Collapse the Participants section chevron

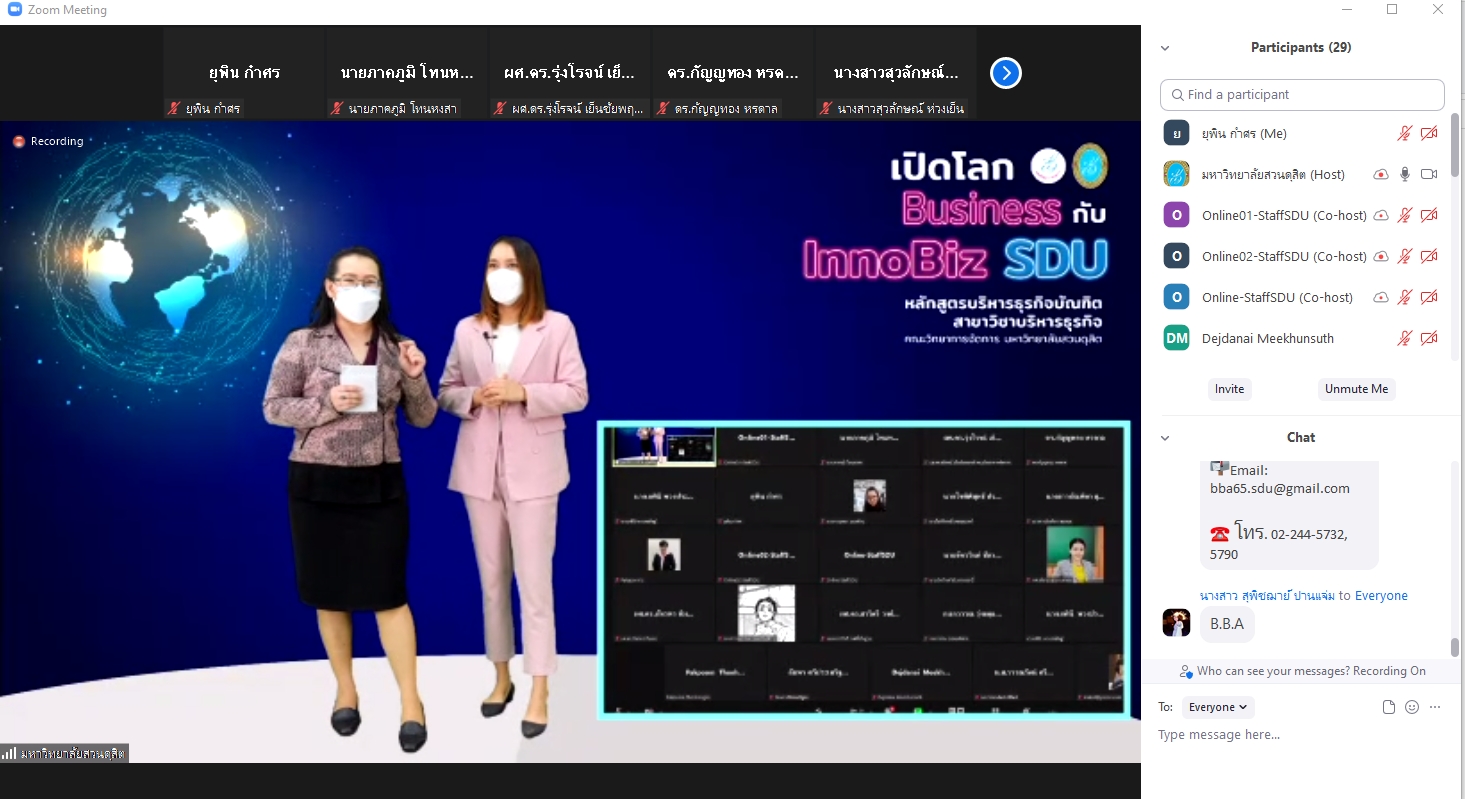point(1164,47)
